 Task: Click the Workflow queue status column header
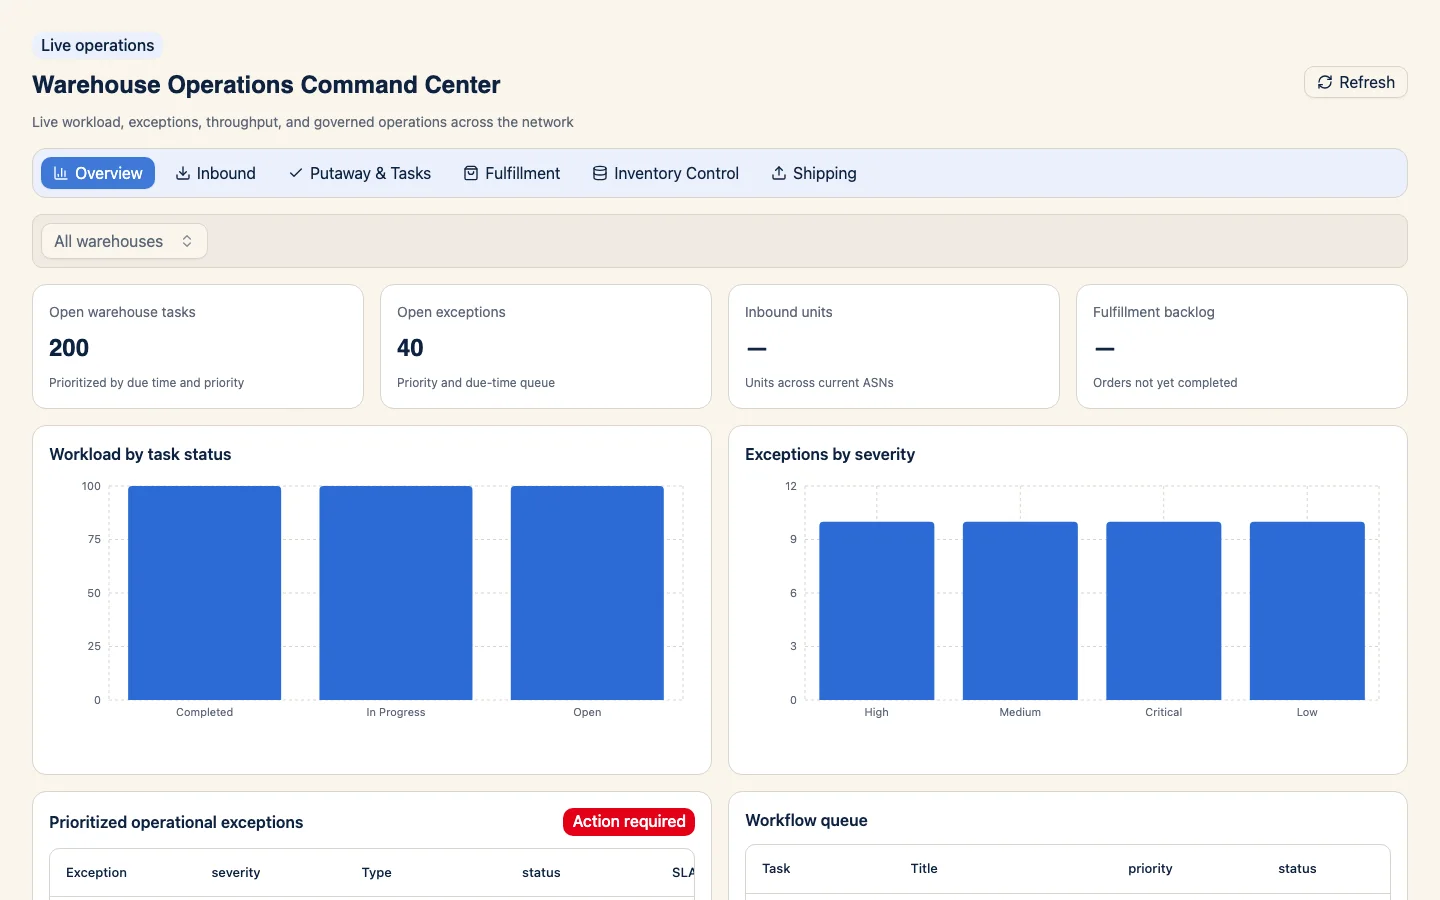(x=1297, y=869)
